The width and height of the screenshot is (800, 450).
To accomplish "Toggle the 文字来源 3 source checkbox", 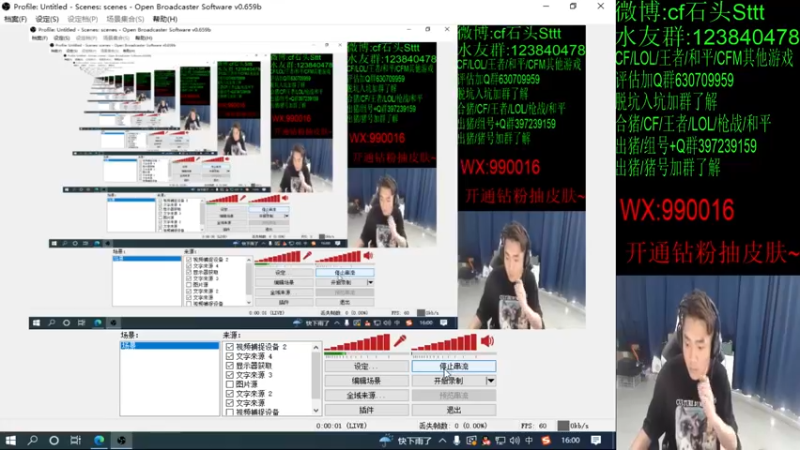I will pyautogui.click(x=230, y=375).
